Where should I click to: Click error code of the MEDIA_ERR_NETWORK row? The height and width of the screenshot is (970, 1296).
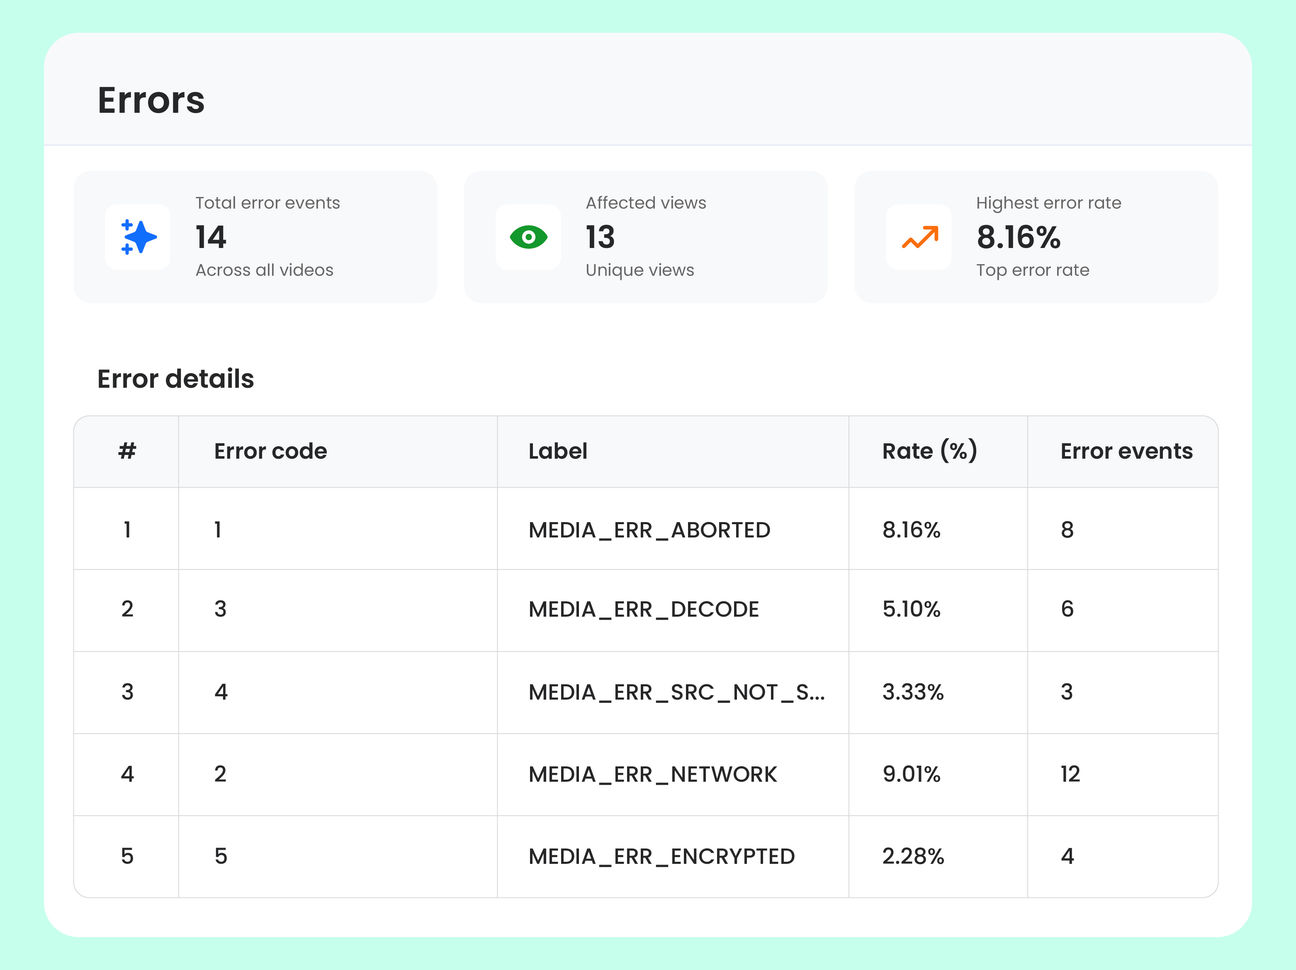coord(220,774)
